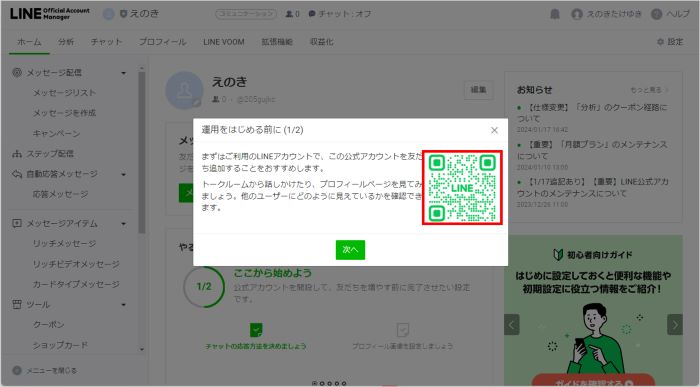Open the LINE VOOM tab
Image resolution: width=700 pixels, height=387 pixels.
[224, 42]
